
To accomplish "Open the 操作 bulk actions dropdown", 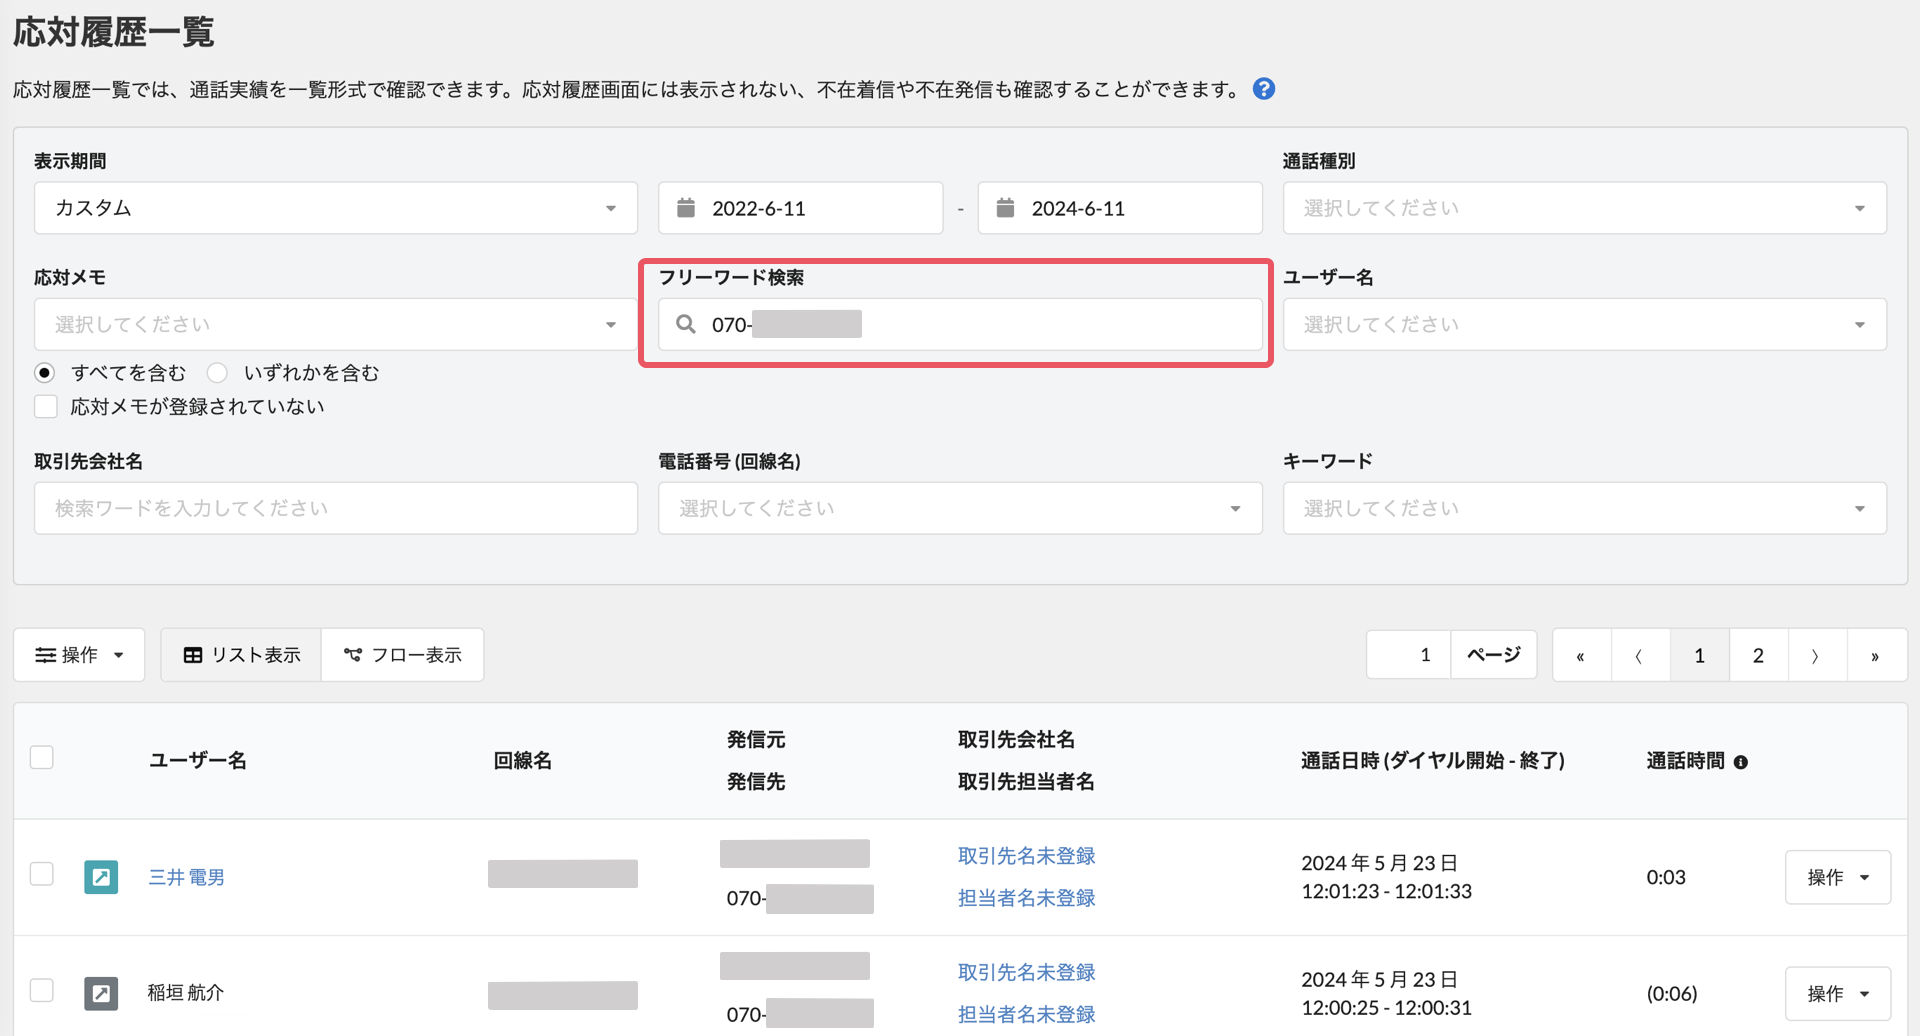I will (x=79, y=655).
